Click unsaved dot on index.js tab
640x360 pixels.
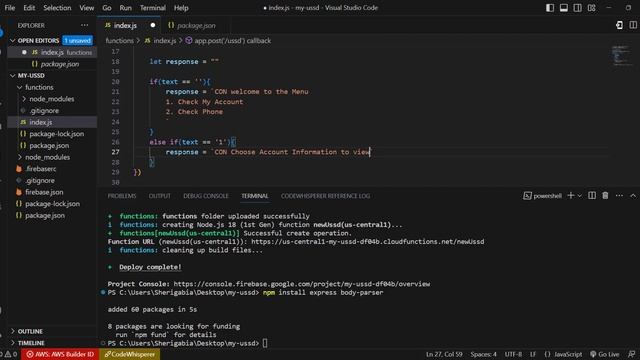[x=153, y=25]
